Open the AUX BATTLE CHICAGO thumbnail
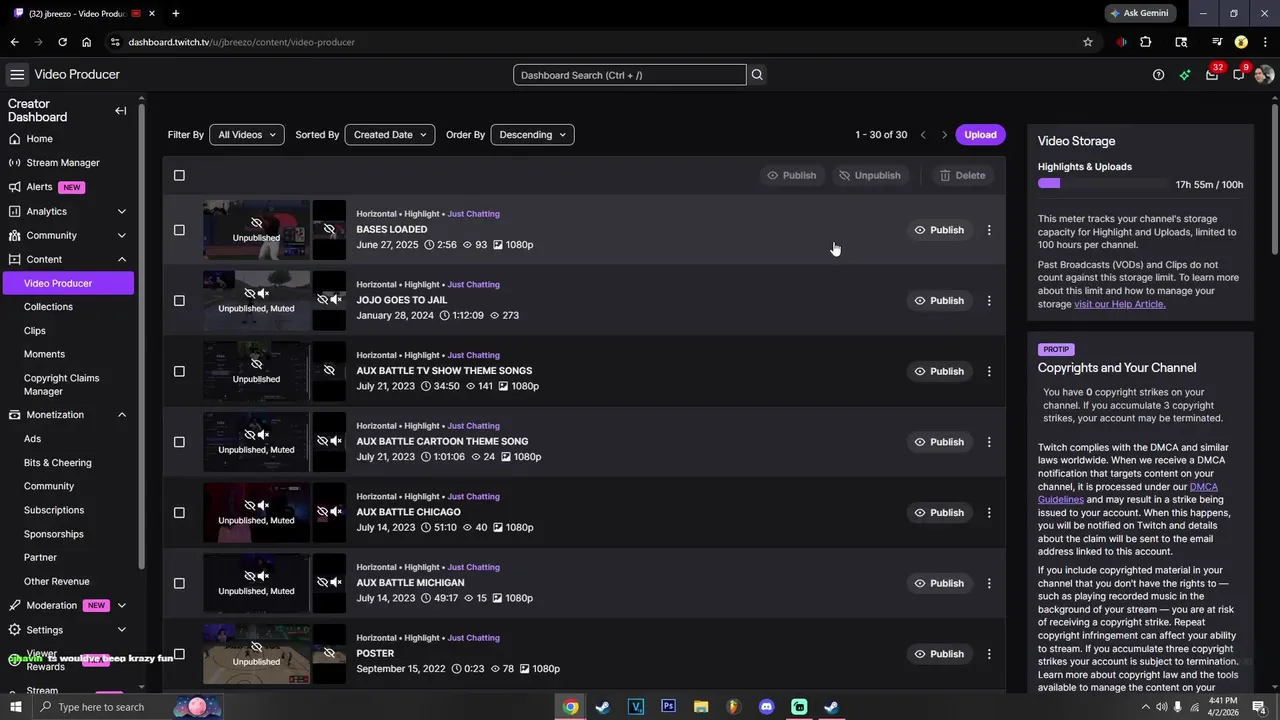Viewport: 1280px width, 720px height. click(256, 513)
